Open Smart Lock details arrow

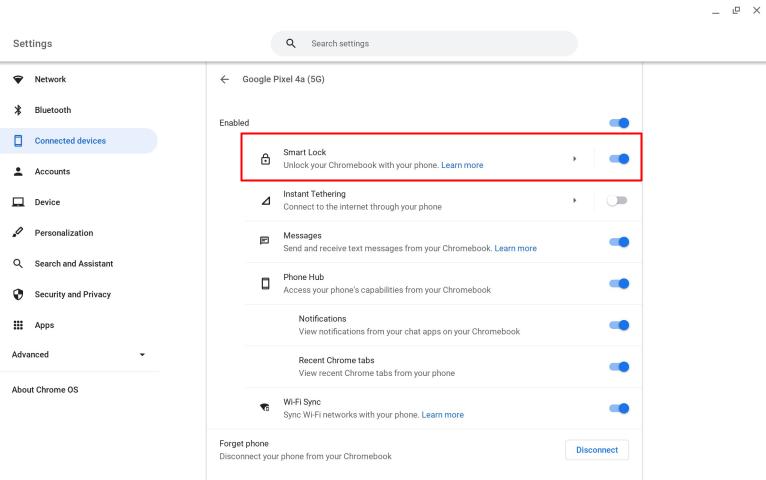click(574, 159)
